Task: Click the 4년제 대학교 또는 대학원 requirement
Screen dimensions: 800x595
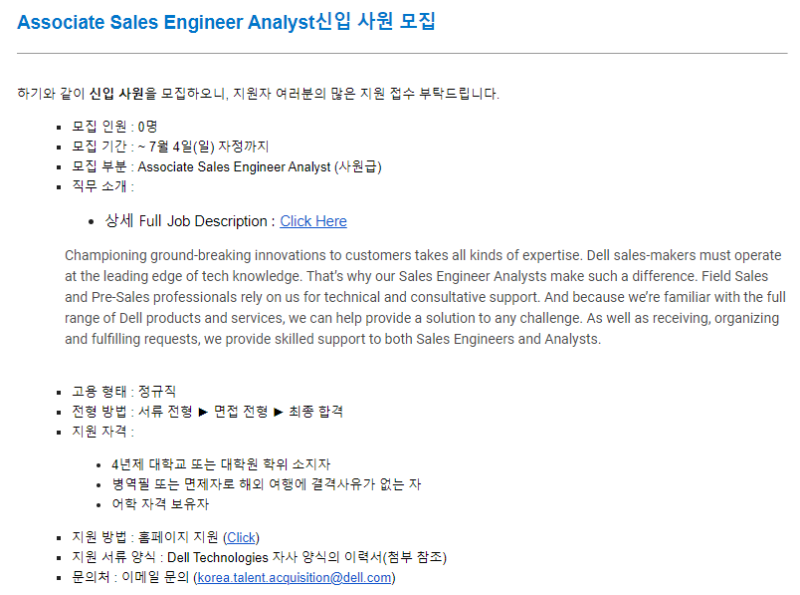Action: click(221, 464)
